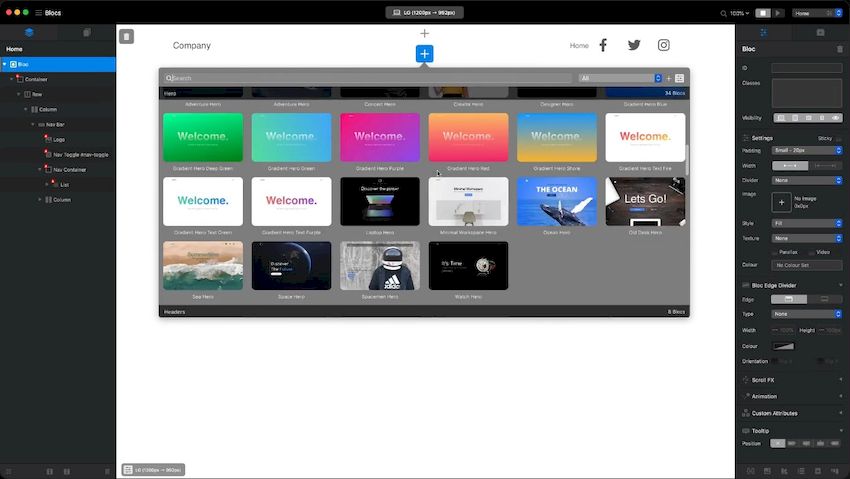Screen dimensions: 850x479
Task: Toggle visibility for the second device breakpoint
Action: (x=795, y=118)
